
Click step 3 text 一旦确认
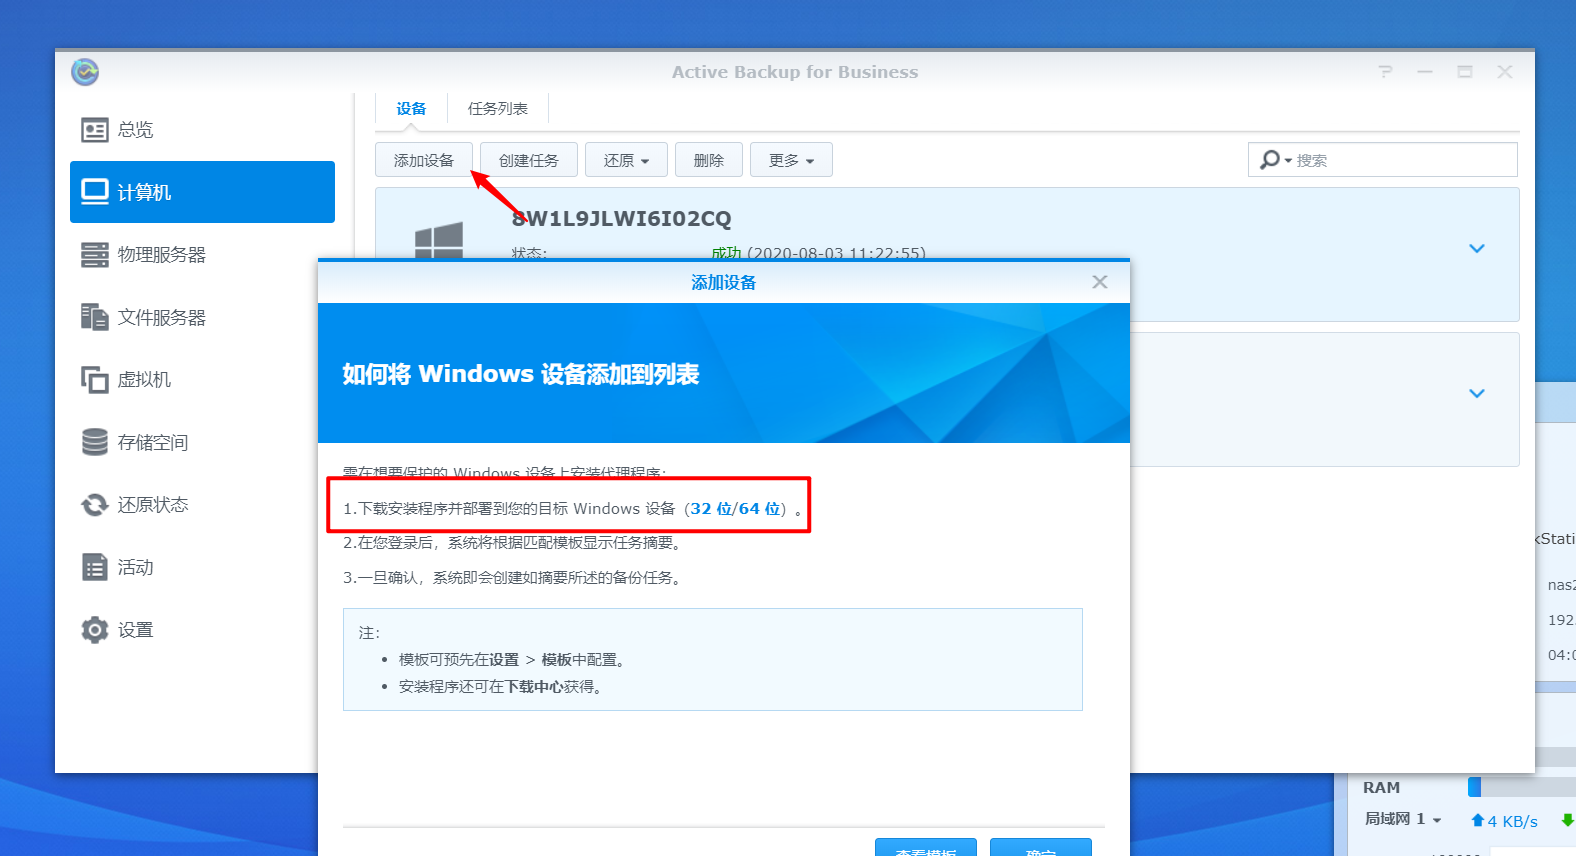click(x=514, y=578)
